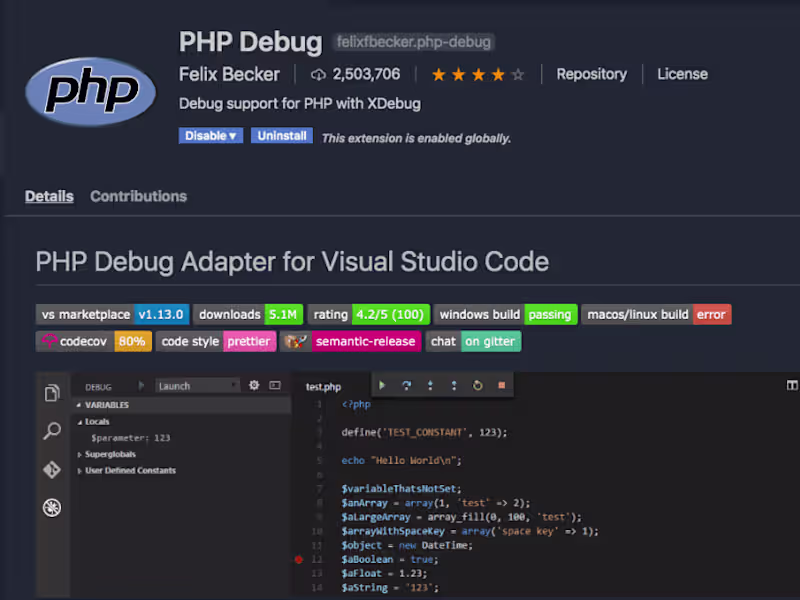This screenshot has height=600, width=800.
Task: Click the green Continue icon in debug toolbar
Action: (x=382, y=385)
